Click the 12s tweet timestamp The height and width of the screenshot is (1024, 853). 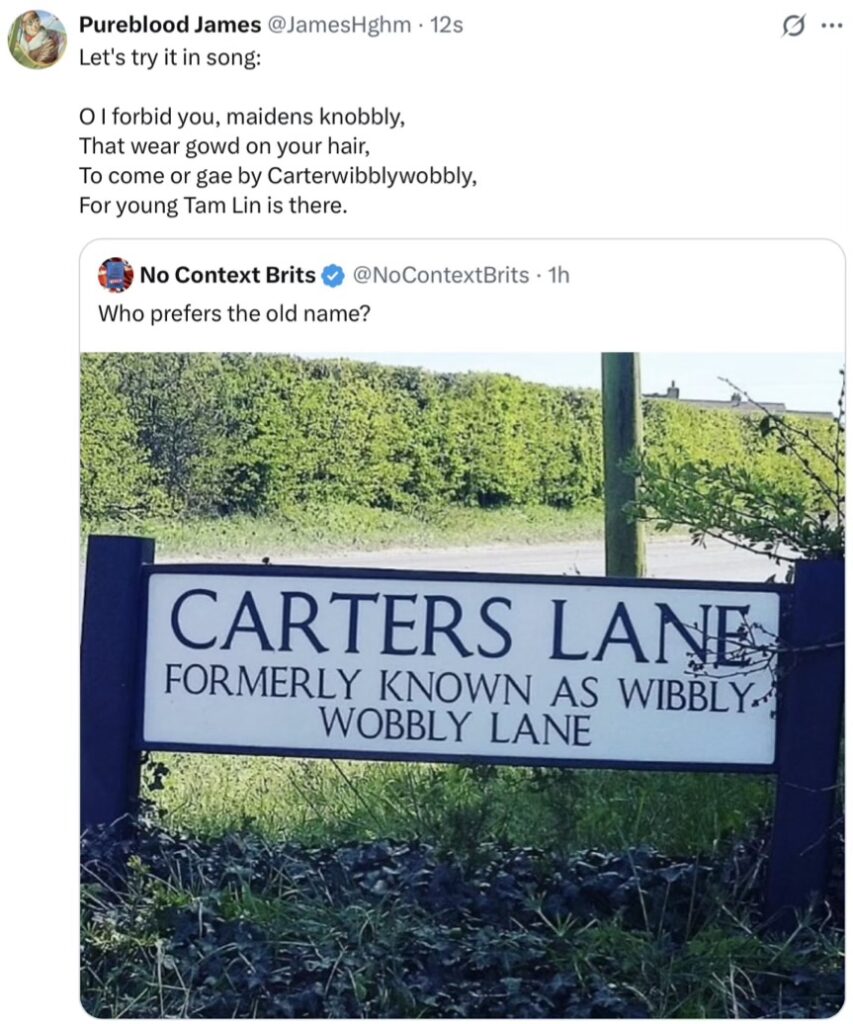coord(446,25)
